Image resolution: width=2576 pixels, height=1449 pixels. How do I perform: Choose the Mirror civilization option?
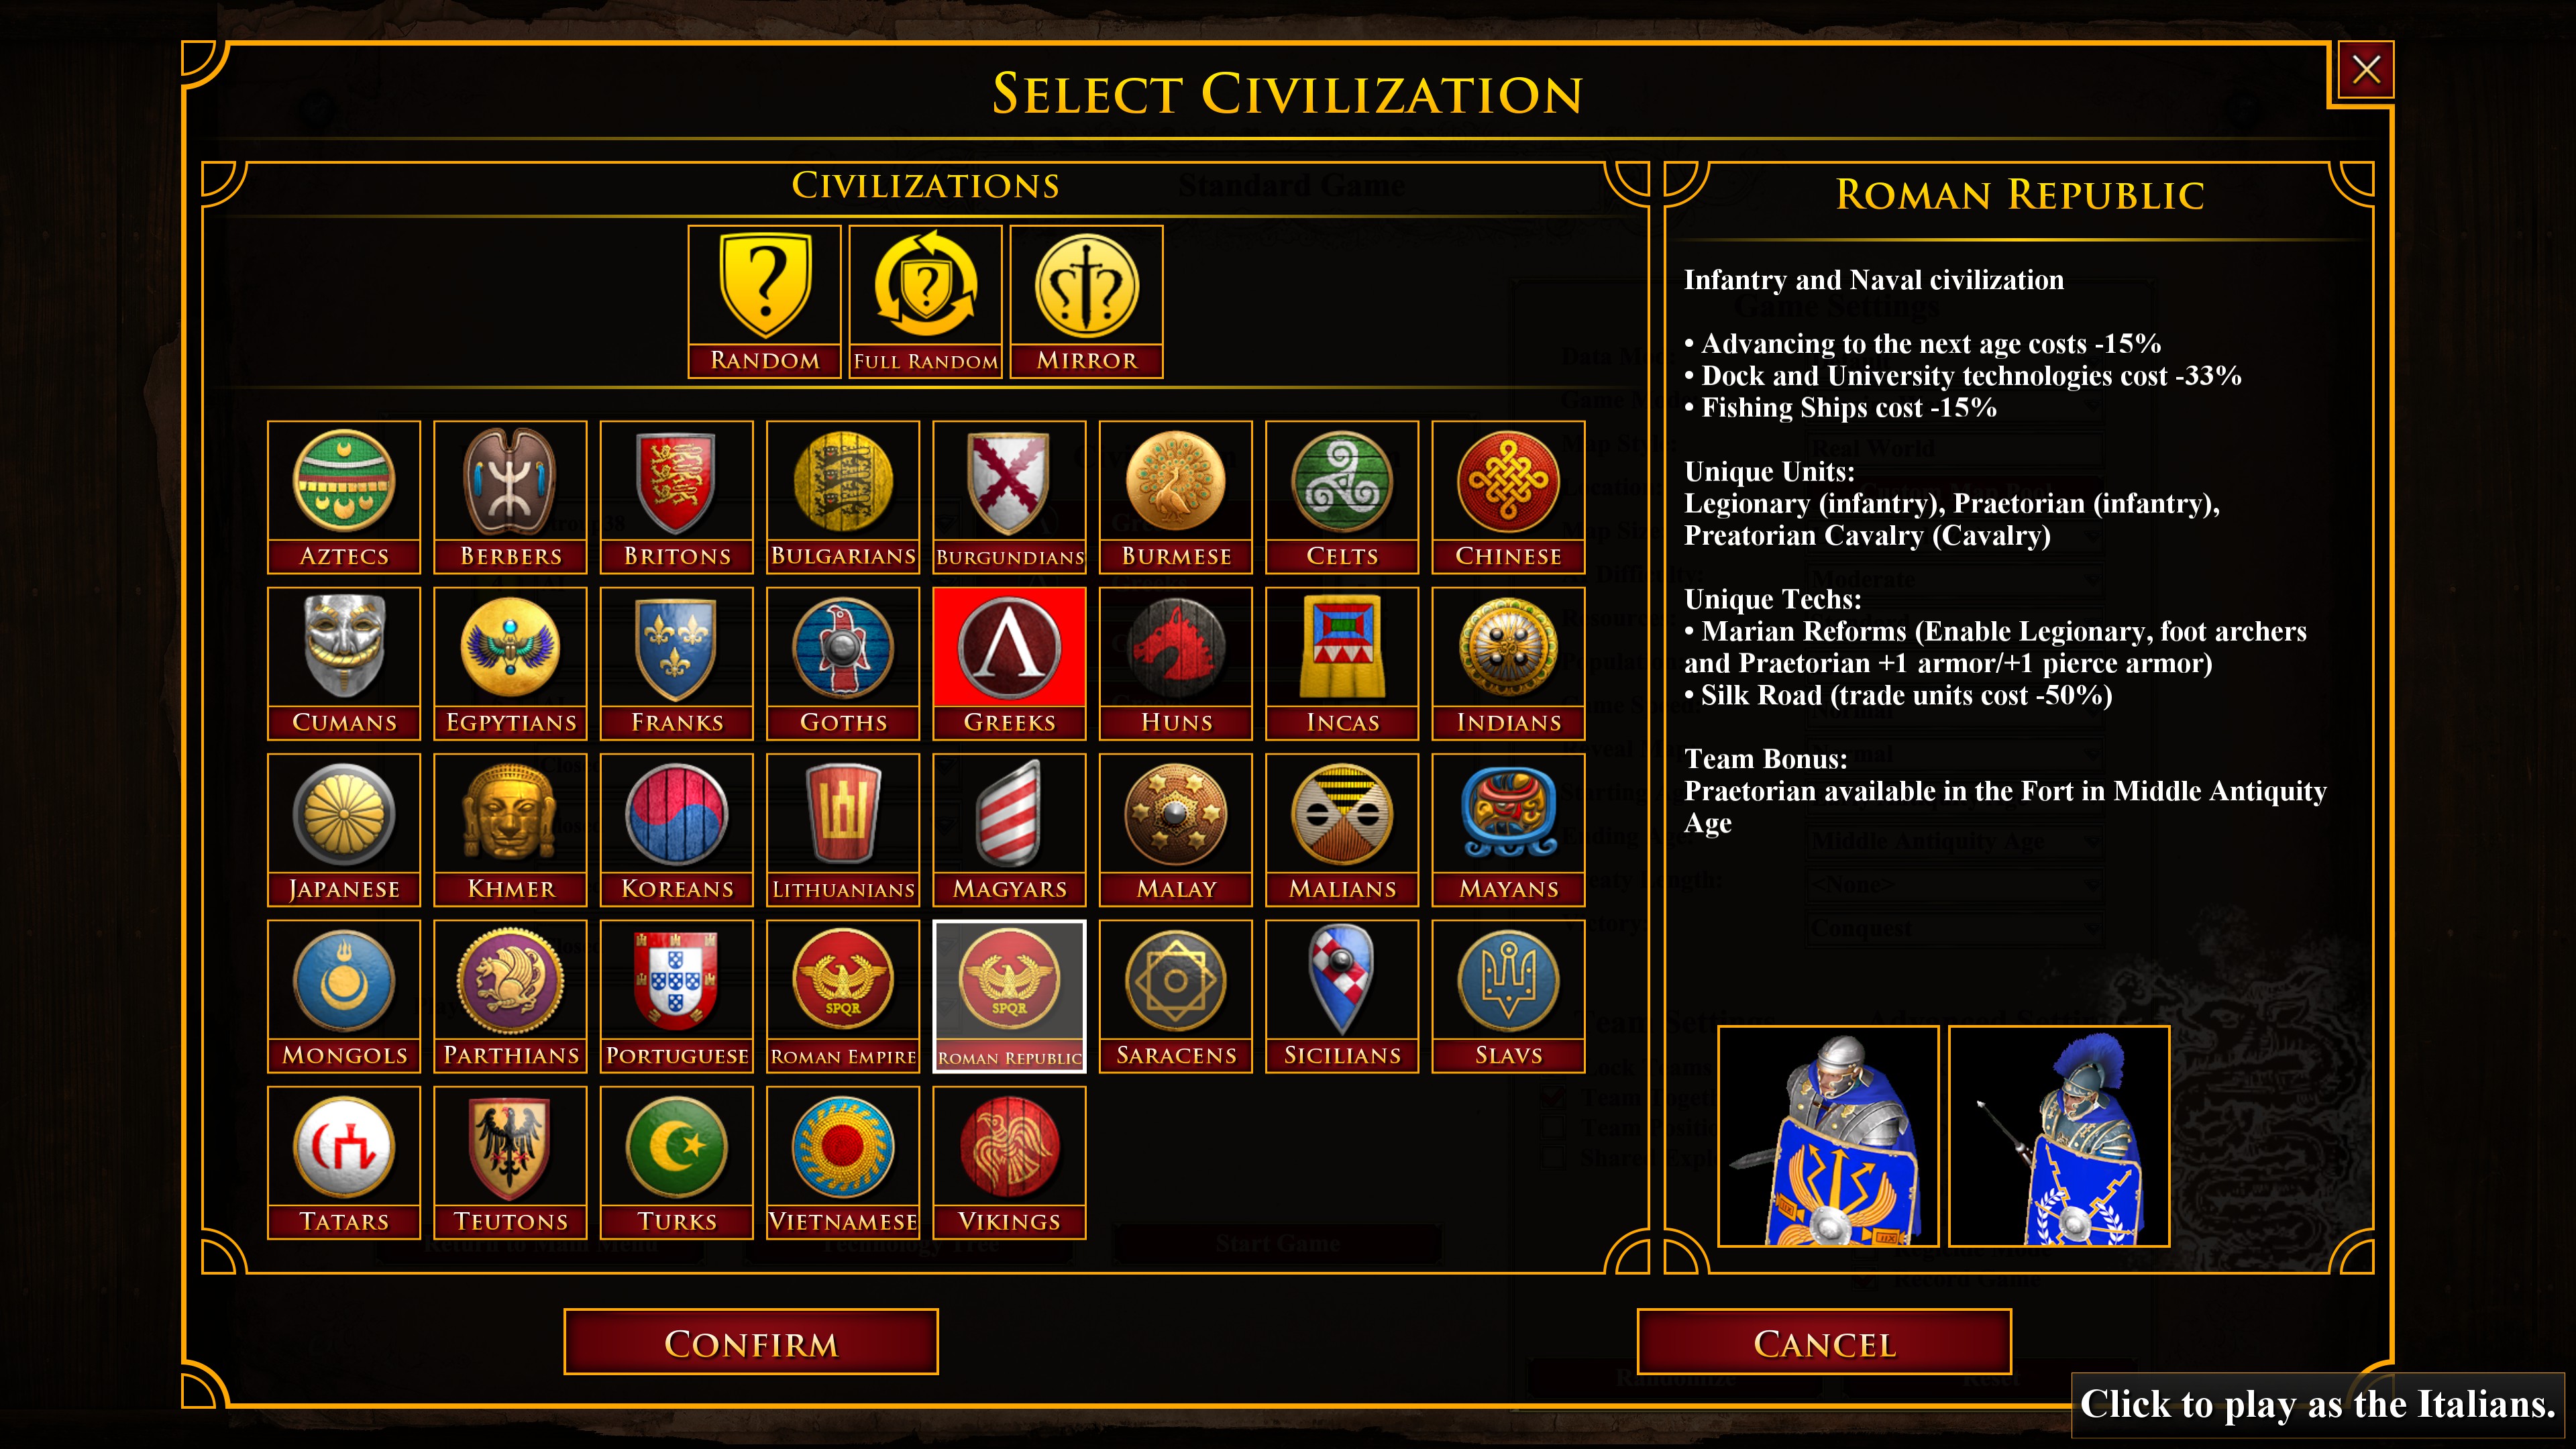tap(1087, 301)
